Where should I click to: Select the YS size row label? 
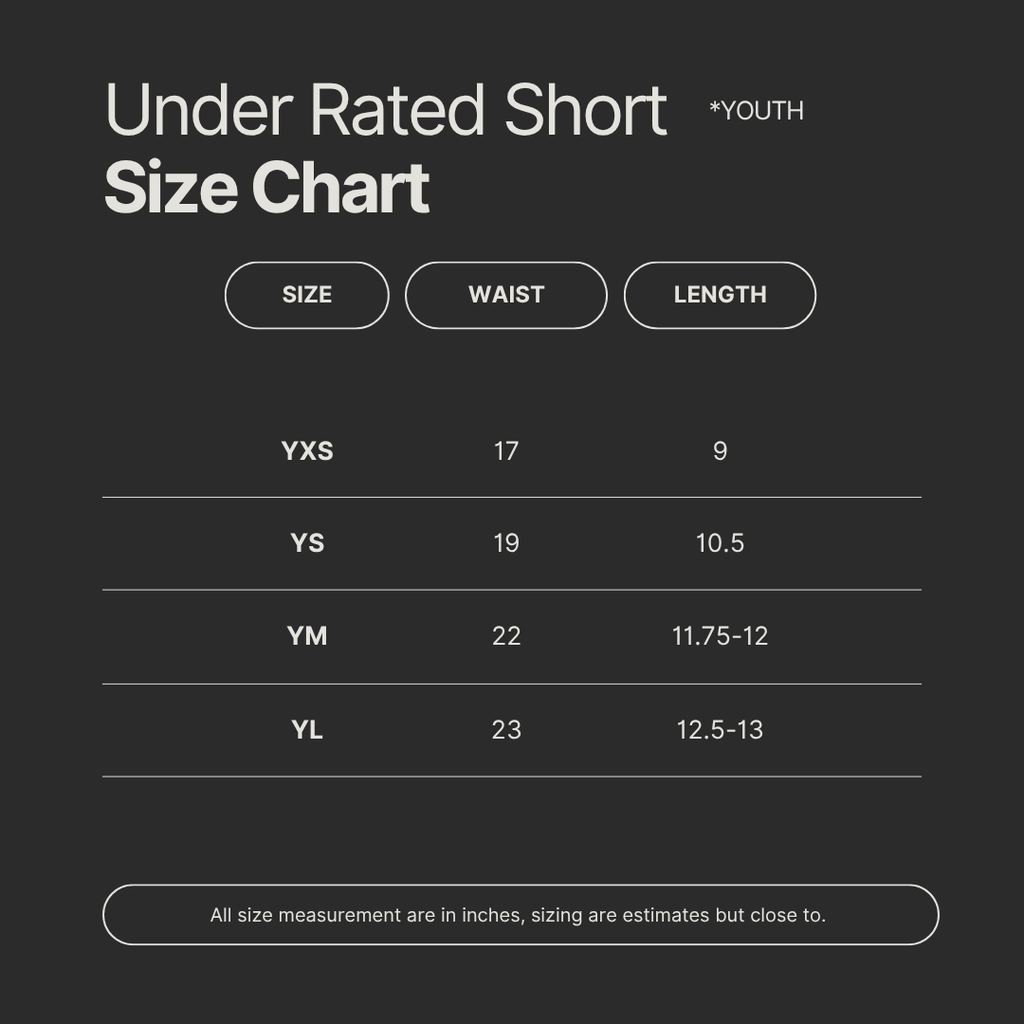point(307,543)
